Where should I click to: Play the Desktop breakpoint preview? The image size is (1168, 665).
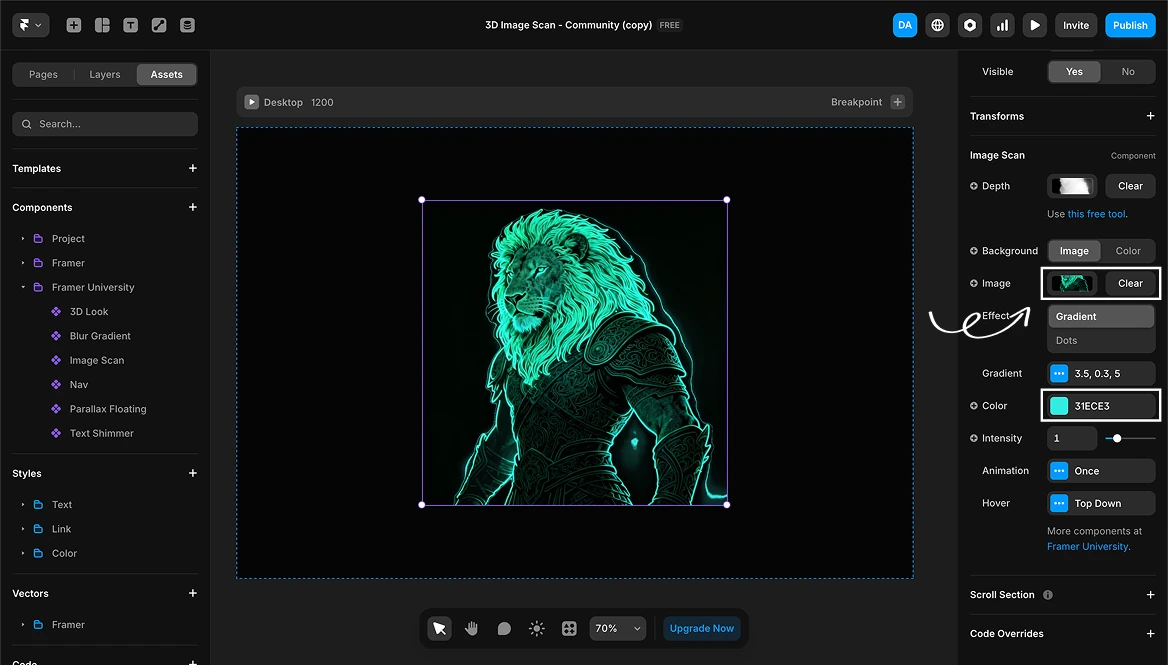252,102
